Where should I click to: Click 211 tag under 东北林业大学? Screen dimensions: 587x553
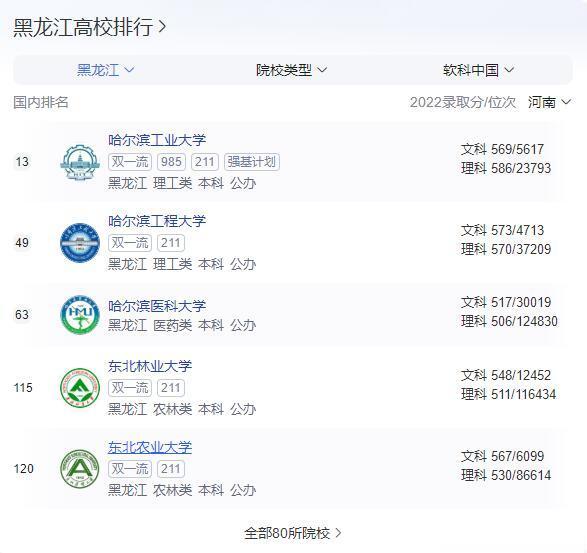point(171,388)
